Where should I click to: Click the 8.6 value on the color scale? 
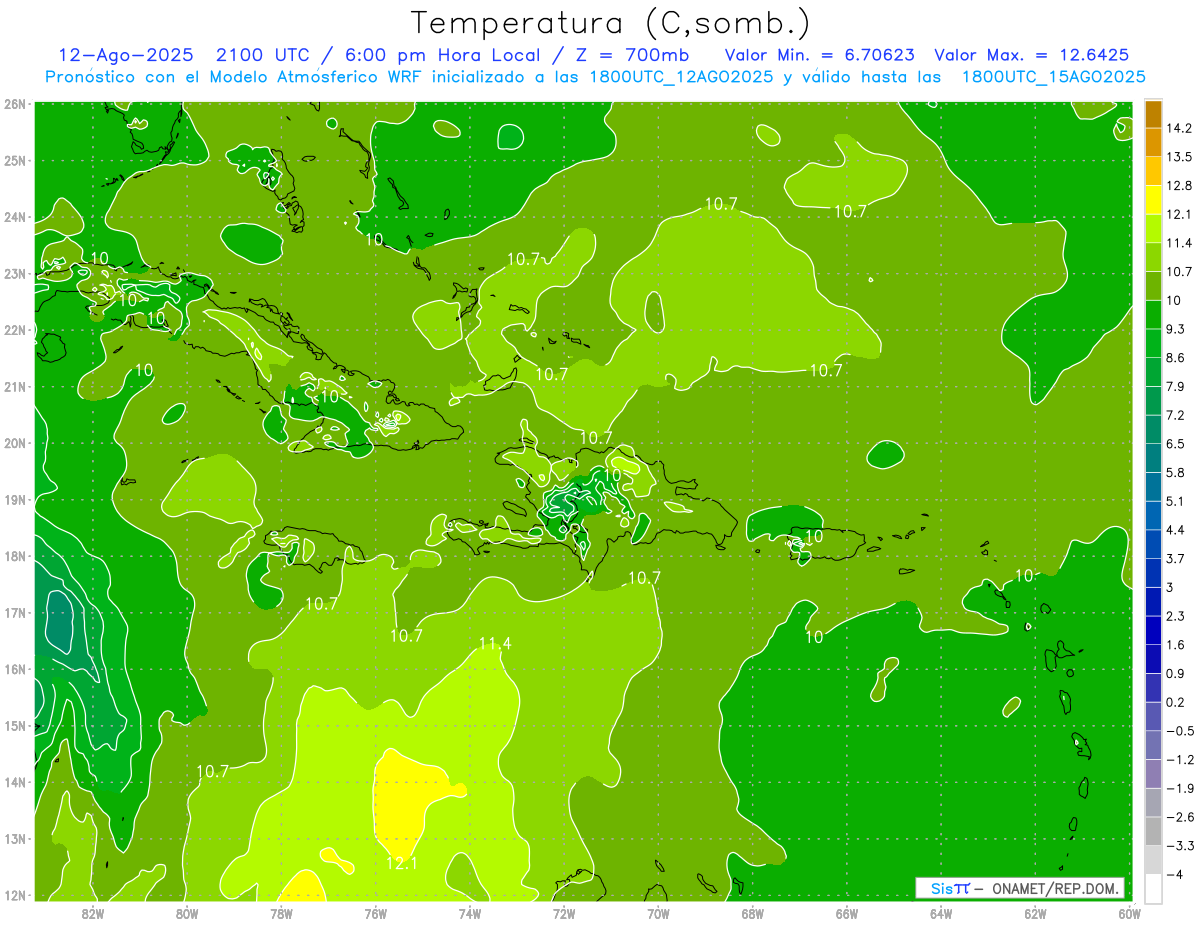1176,358
